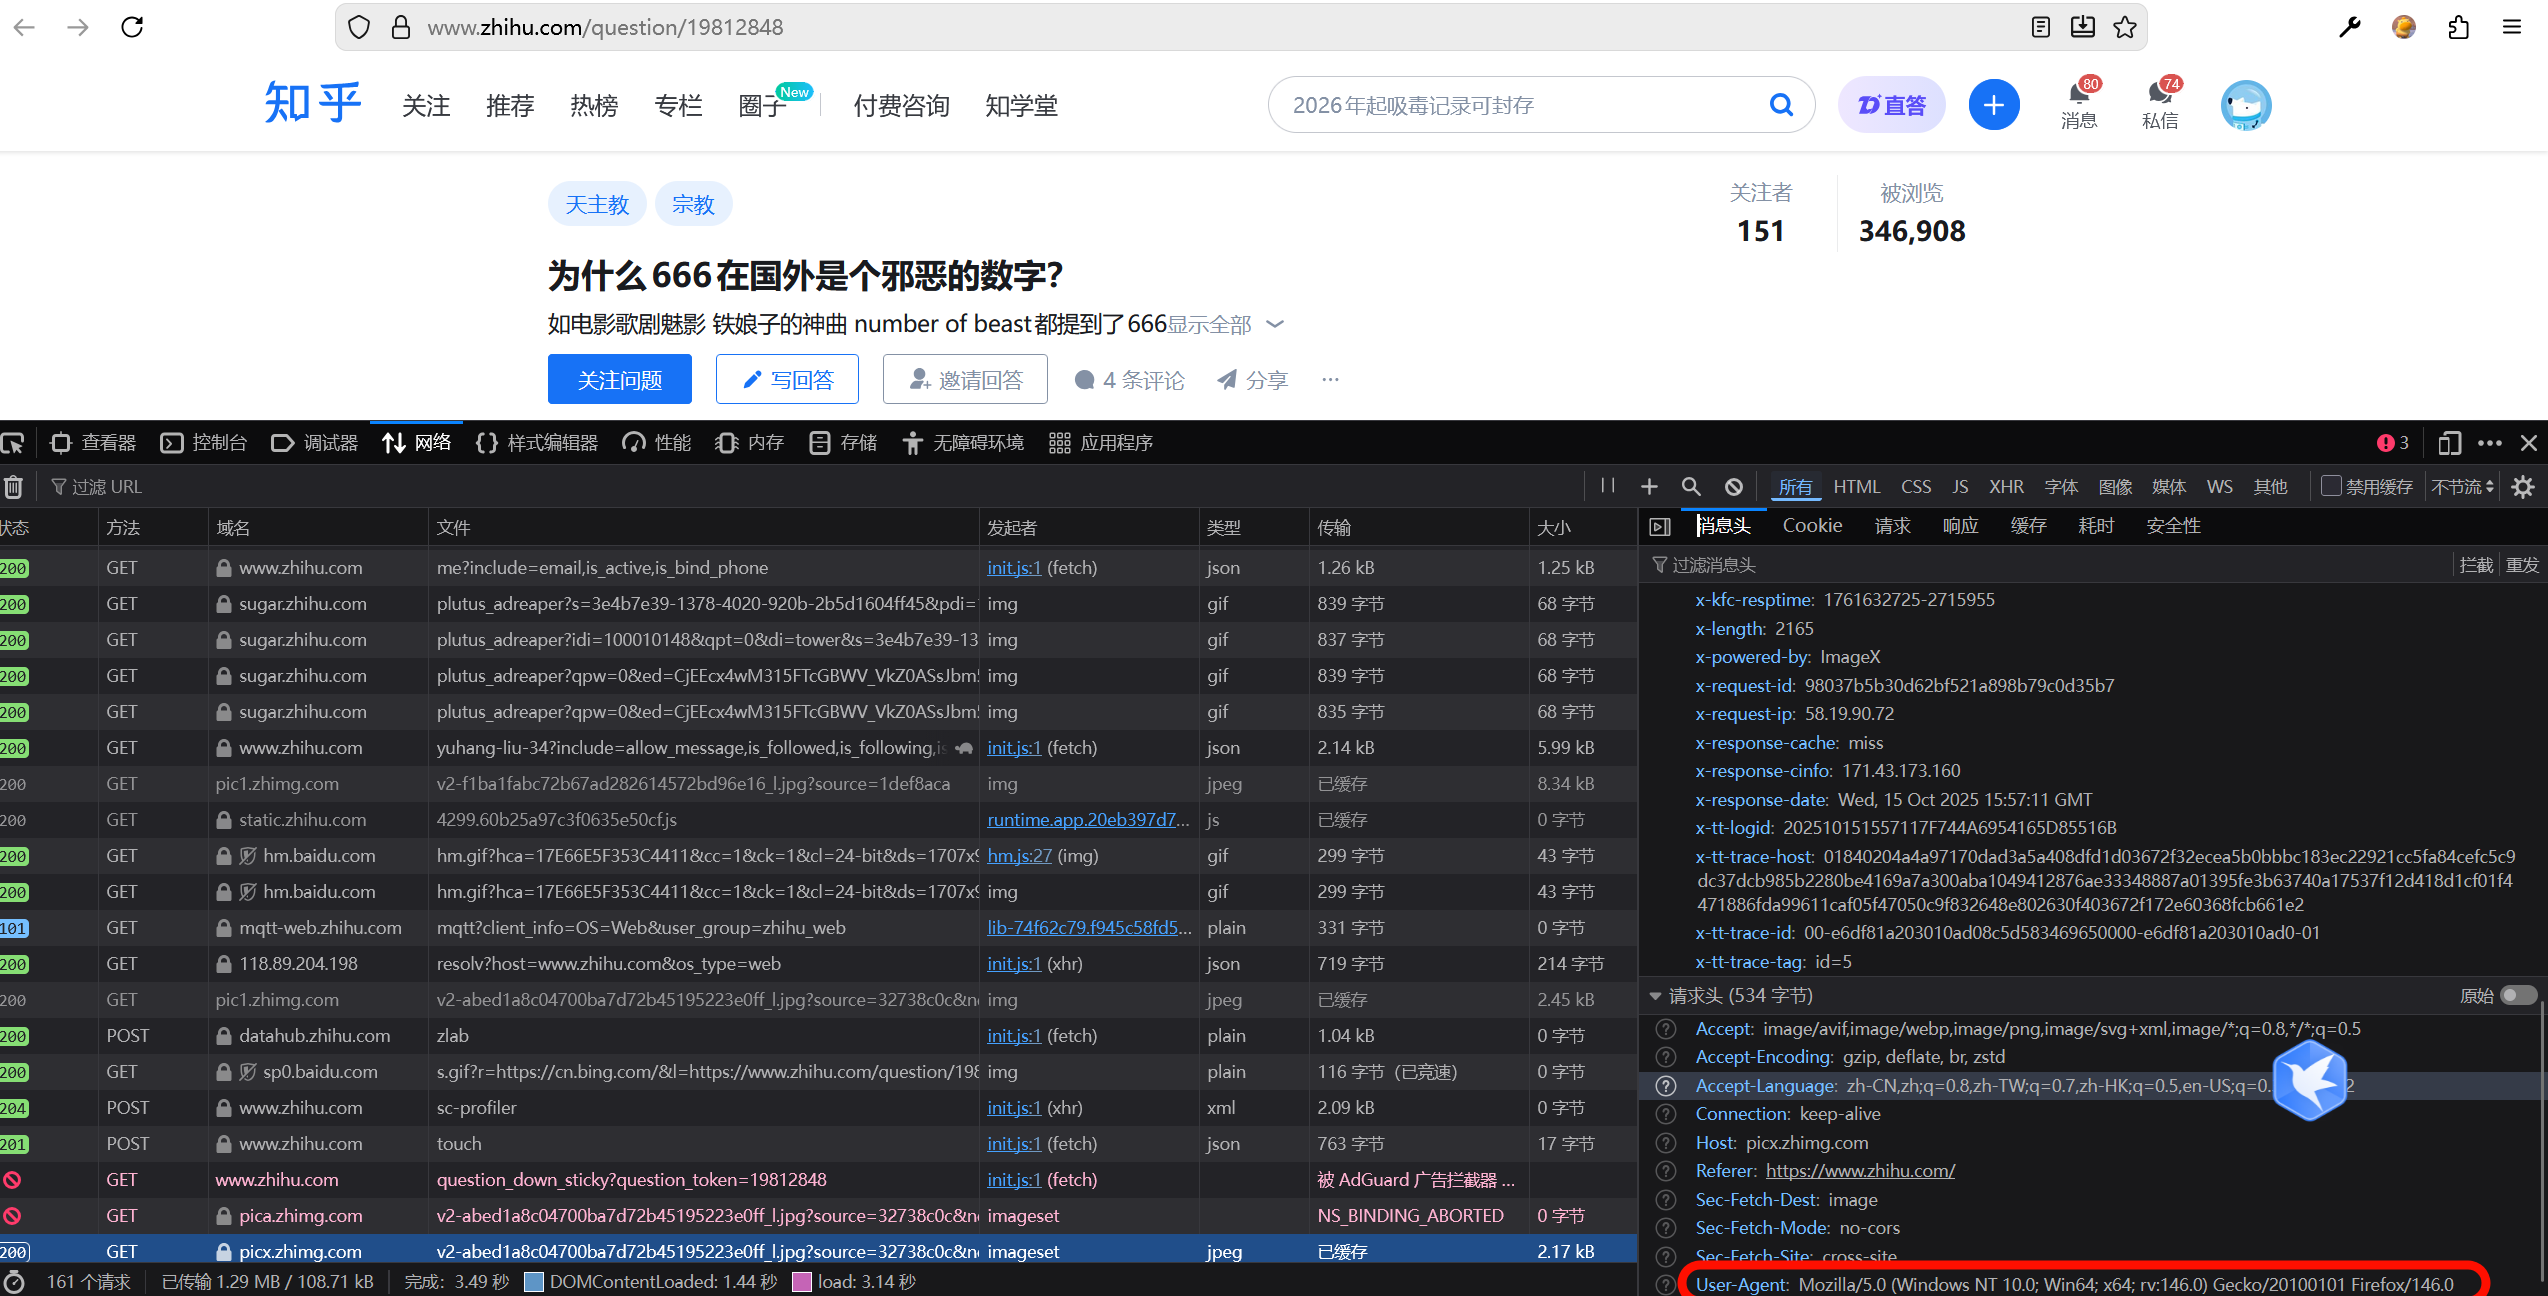Toggle responsive design mode icon
2548x1296 pixels.
coord(2449,443)
